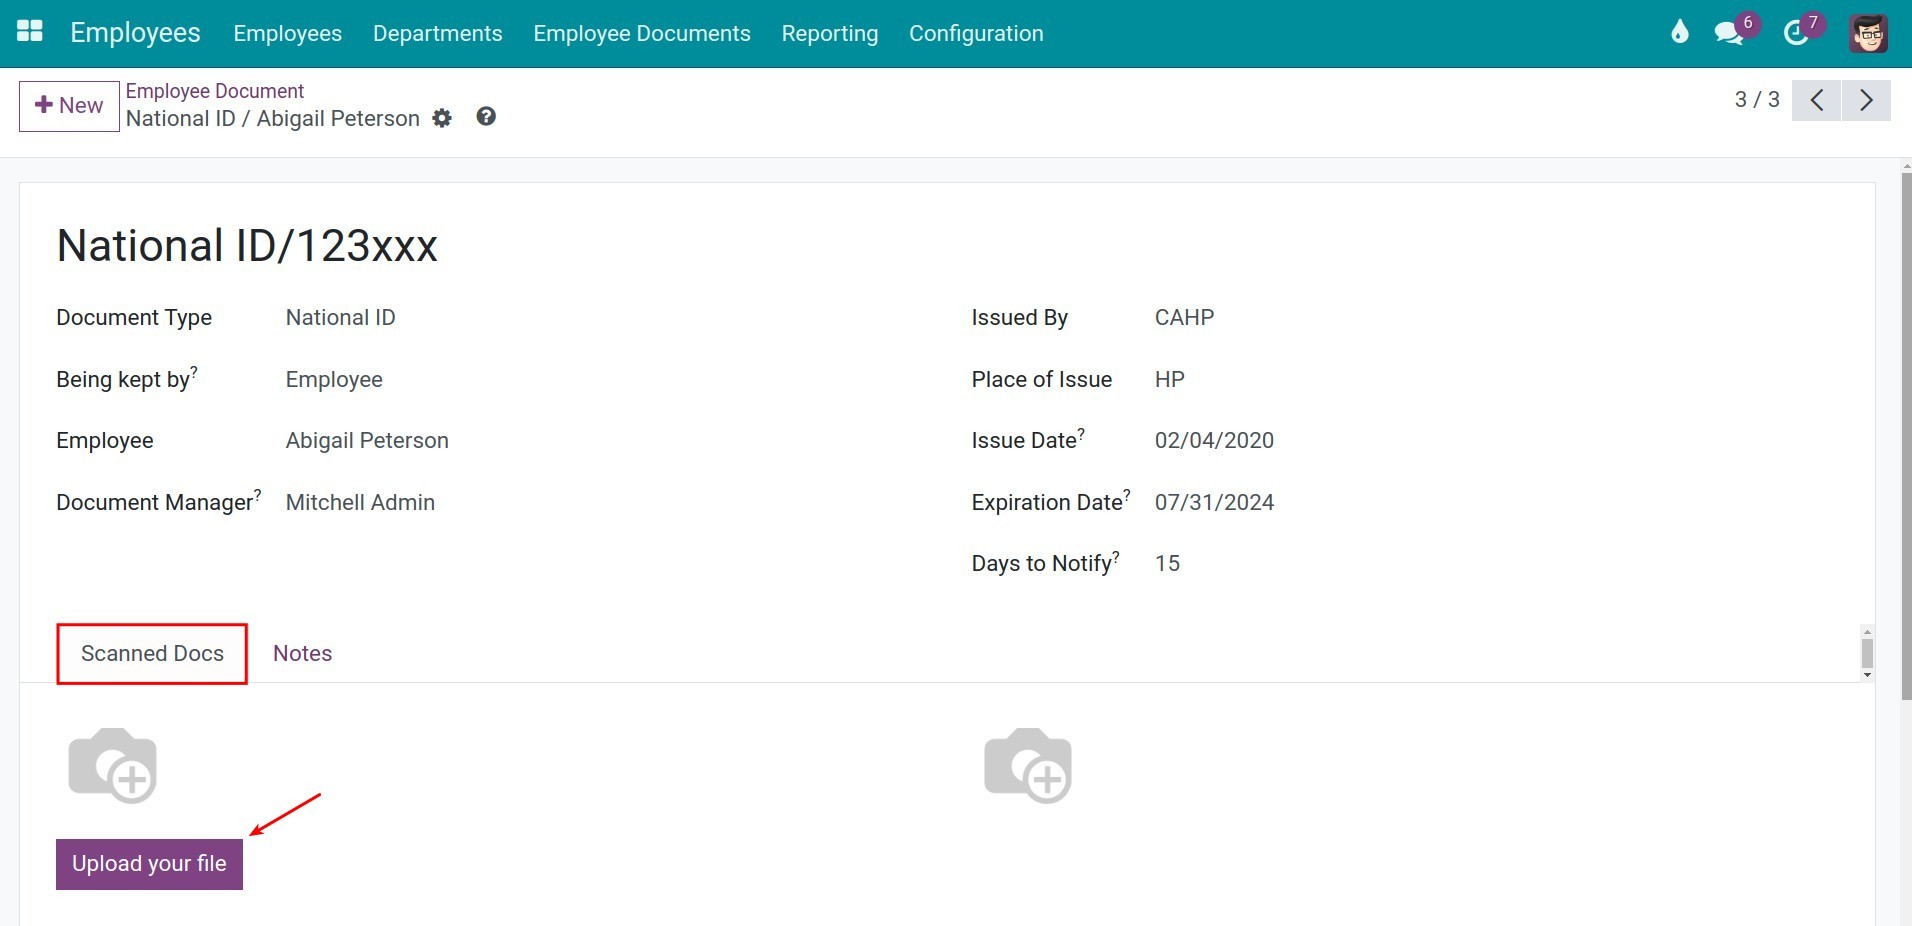The image size is (1912, 926).
Task: Click the Being kept by help tooltip mark
Action: [x=194, y=371]
